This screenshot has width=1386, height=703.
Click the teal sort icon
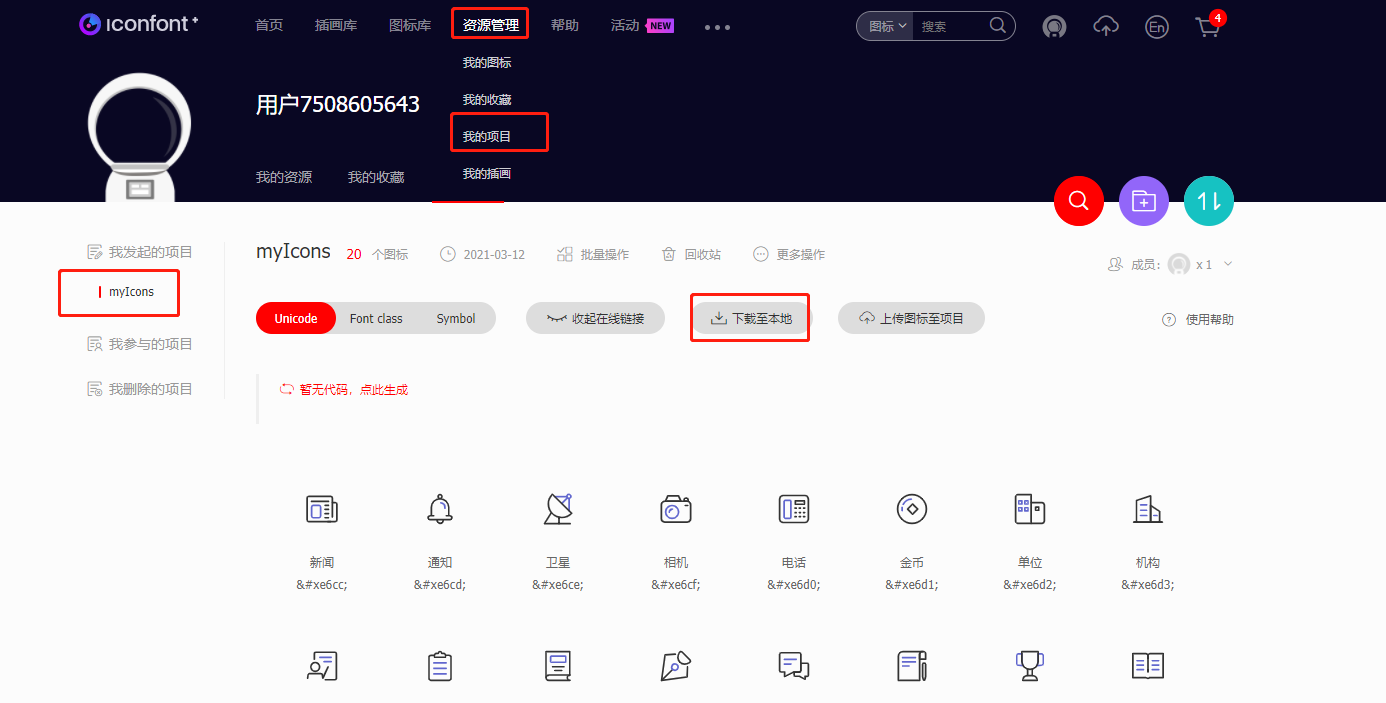pyautogui.click(x=1208, y=200)
